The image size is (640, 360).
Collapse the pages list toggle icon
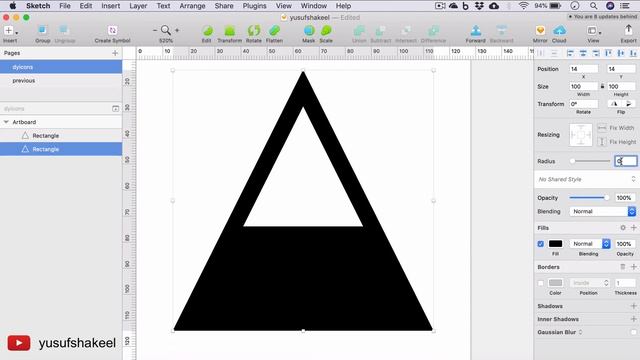116,109
